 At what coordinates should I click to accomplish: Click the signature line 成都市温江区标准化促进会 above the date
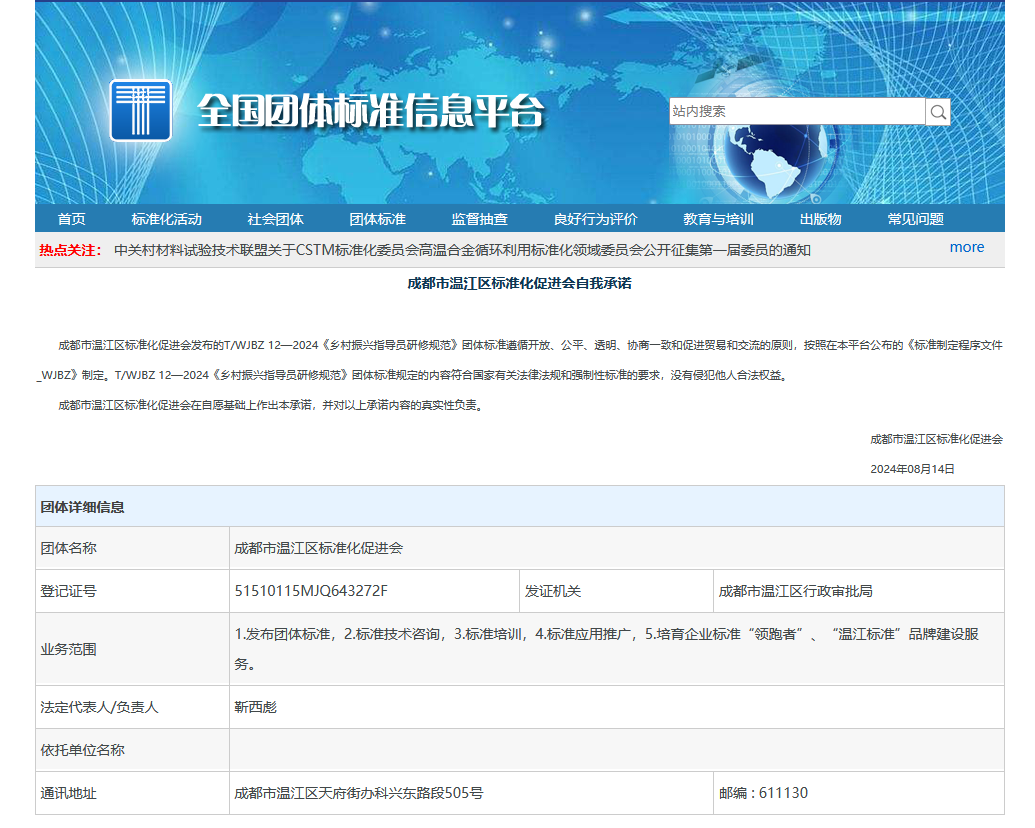click(936, 439)
